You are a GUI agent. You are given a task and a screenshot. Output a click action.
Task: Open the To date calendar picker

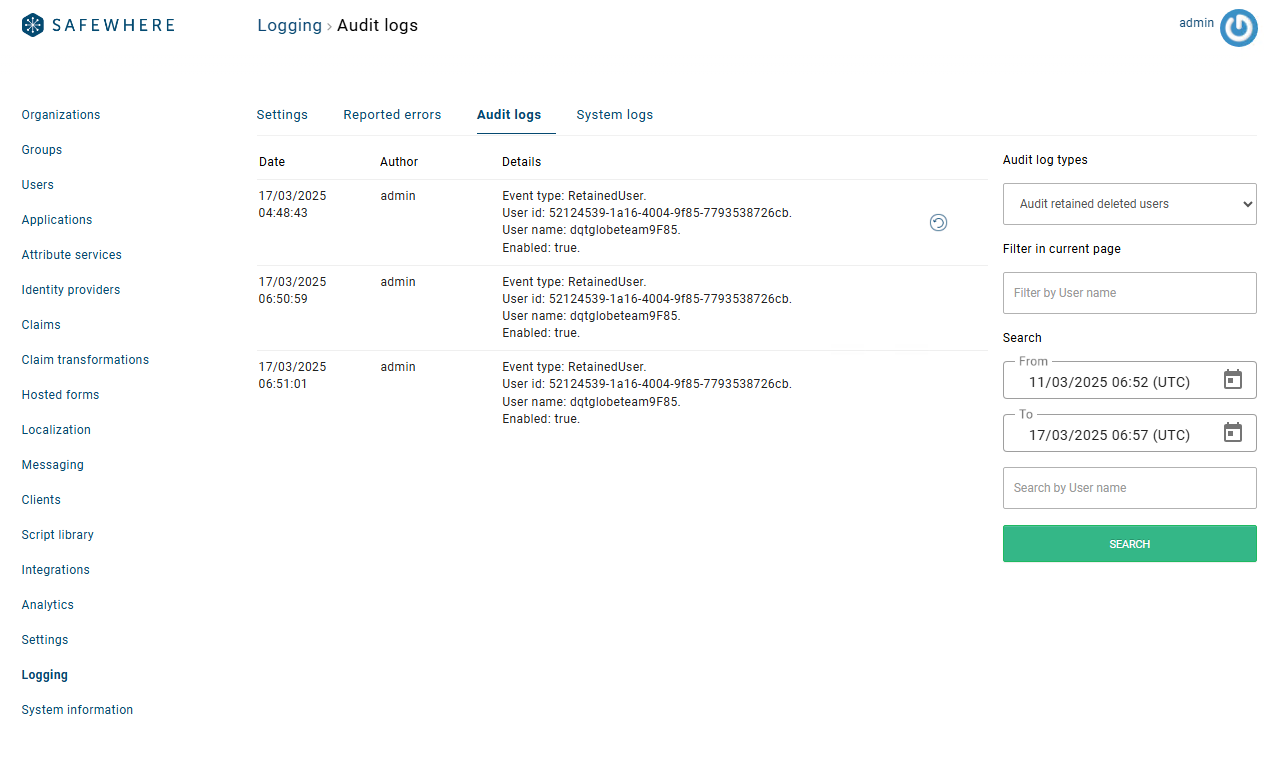[x=1233, y=433]
